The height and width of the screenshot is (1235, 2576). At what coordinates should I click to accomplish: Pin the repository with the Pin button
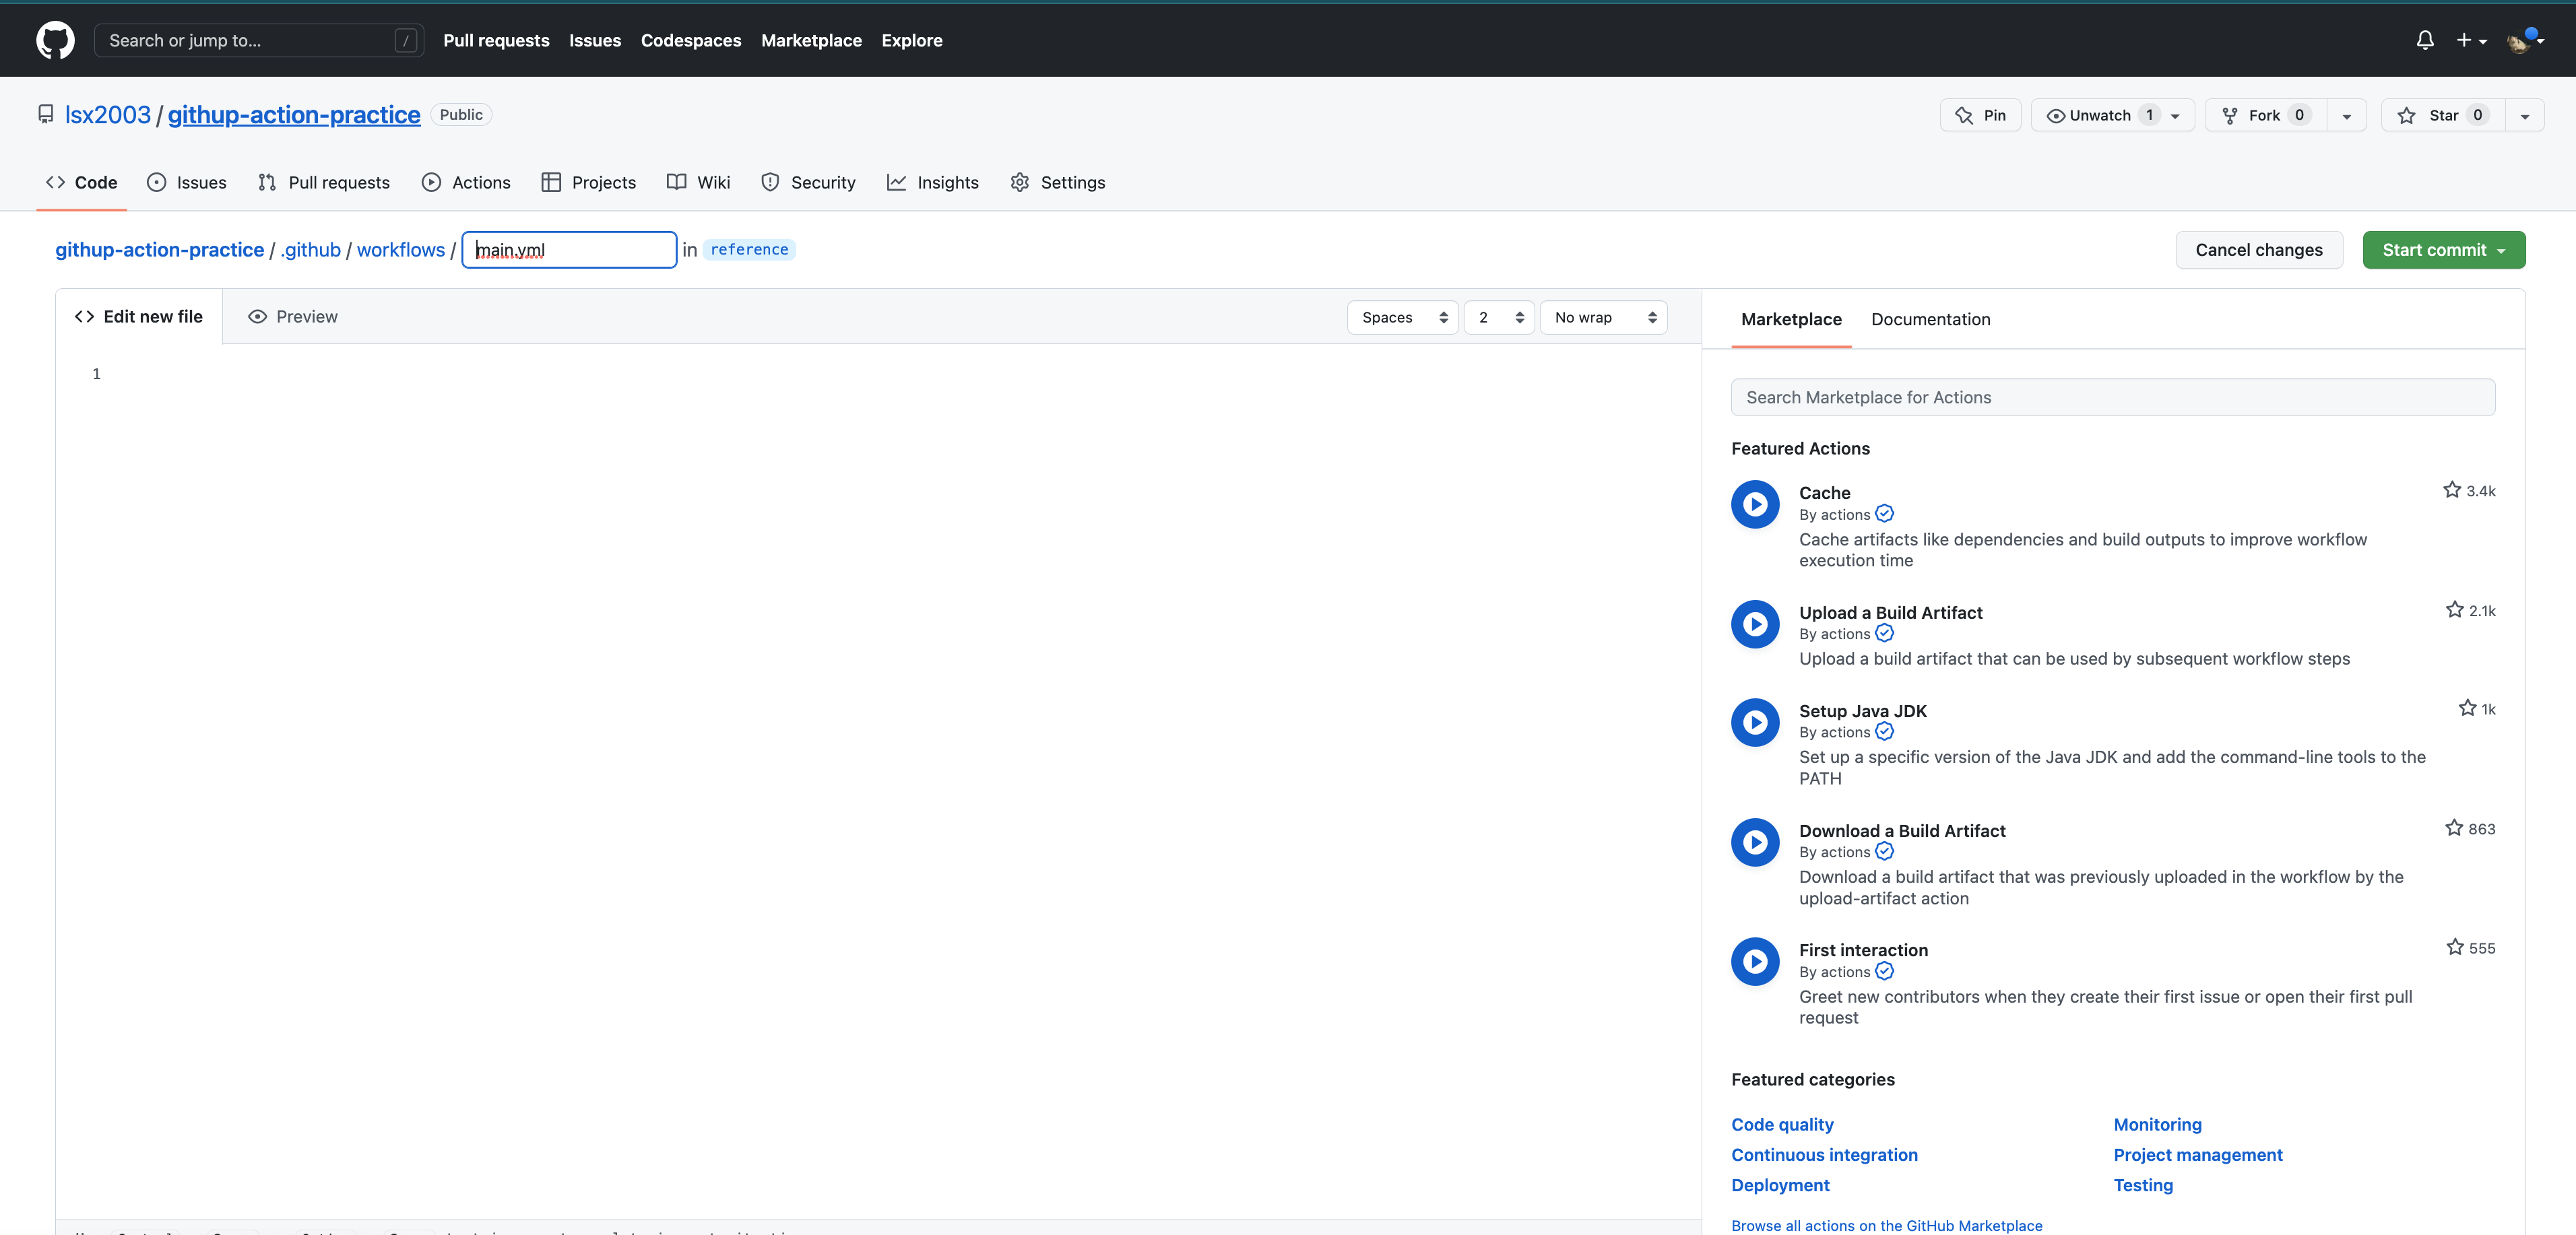click(x=1980, y=115)
